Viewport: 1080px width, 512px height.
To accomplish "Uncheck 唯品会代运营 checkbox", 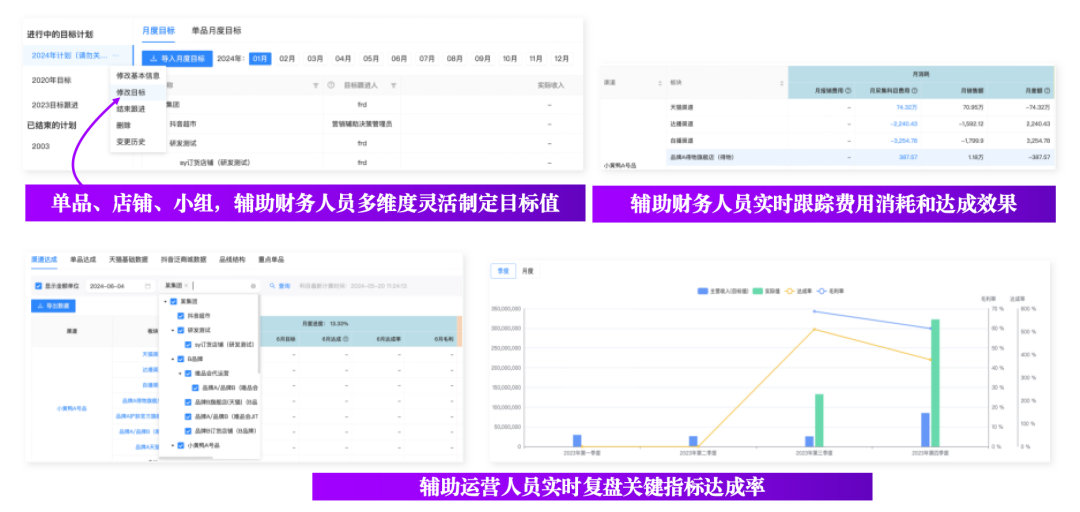I will point(188,373).
